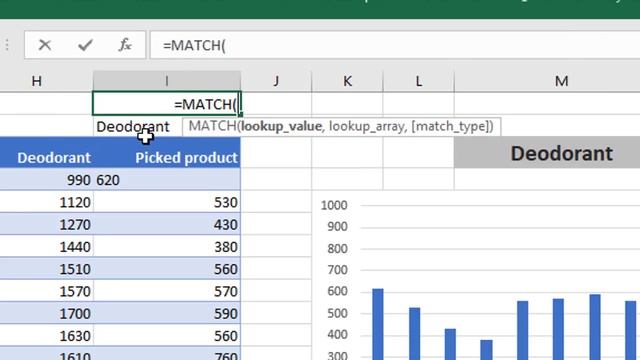Screen dimensions: 640x360
Task: Select the cell with value 590
Action: coord(167,313)
